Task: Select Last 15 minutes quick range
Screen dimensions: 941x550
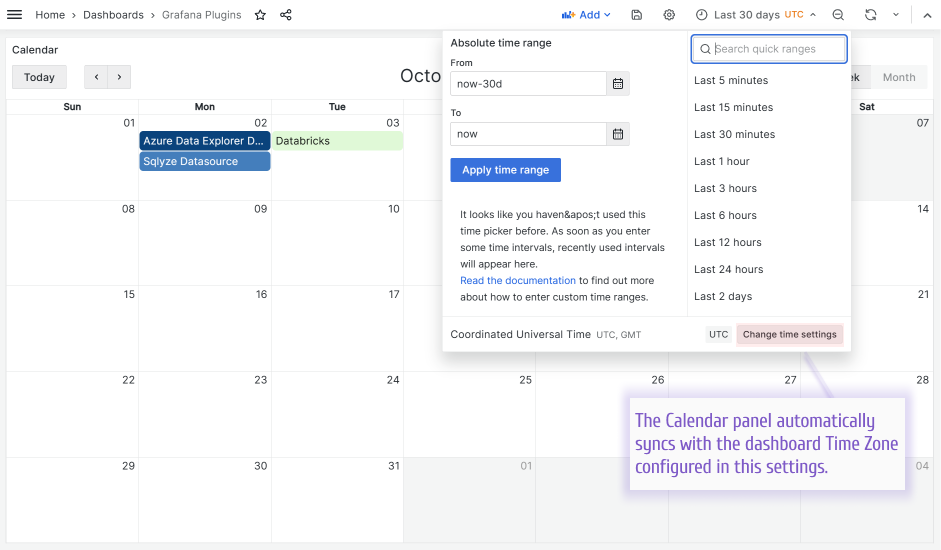Action: tap(733, 107)
